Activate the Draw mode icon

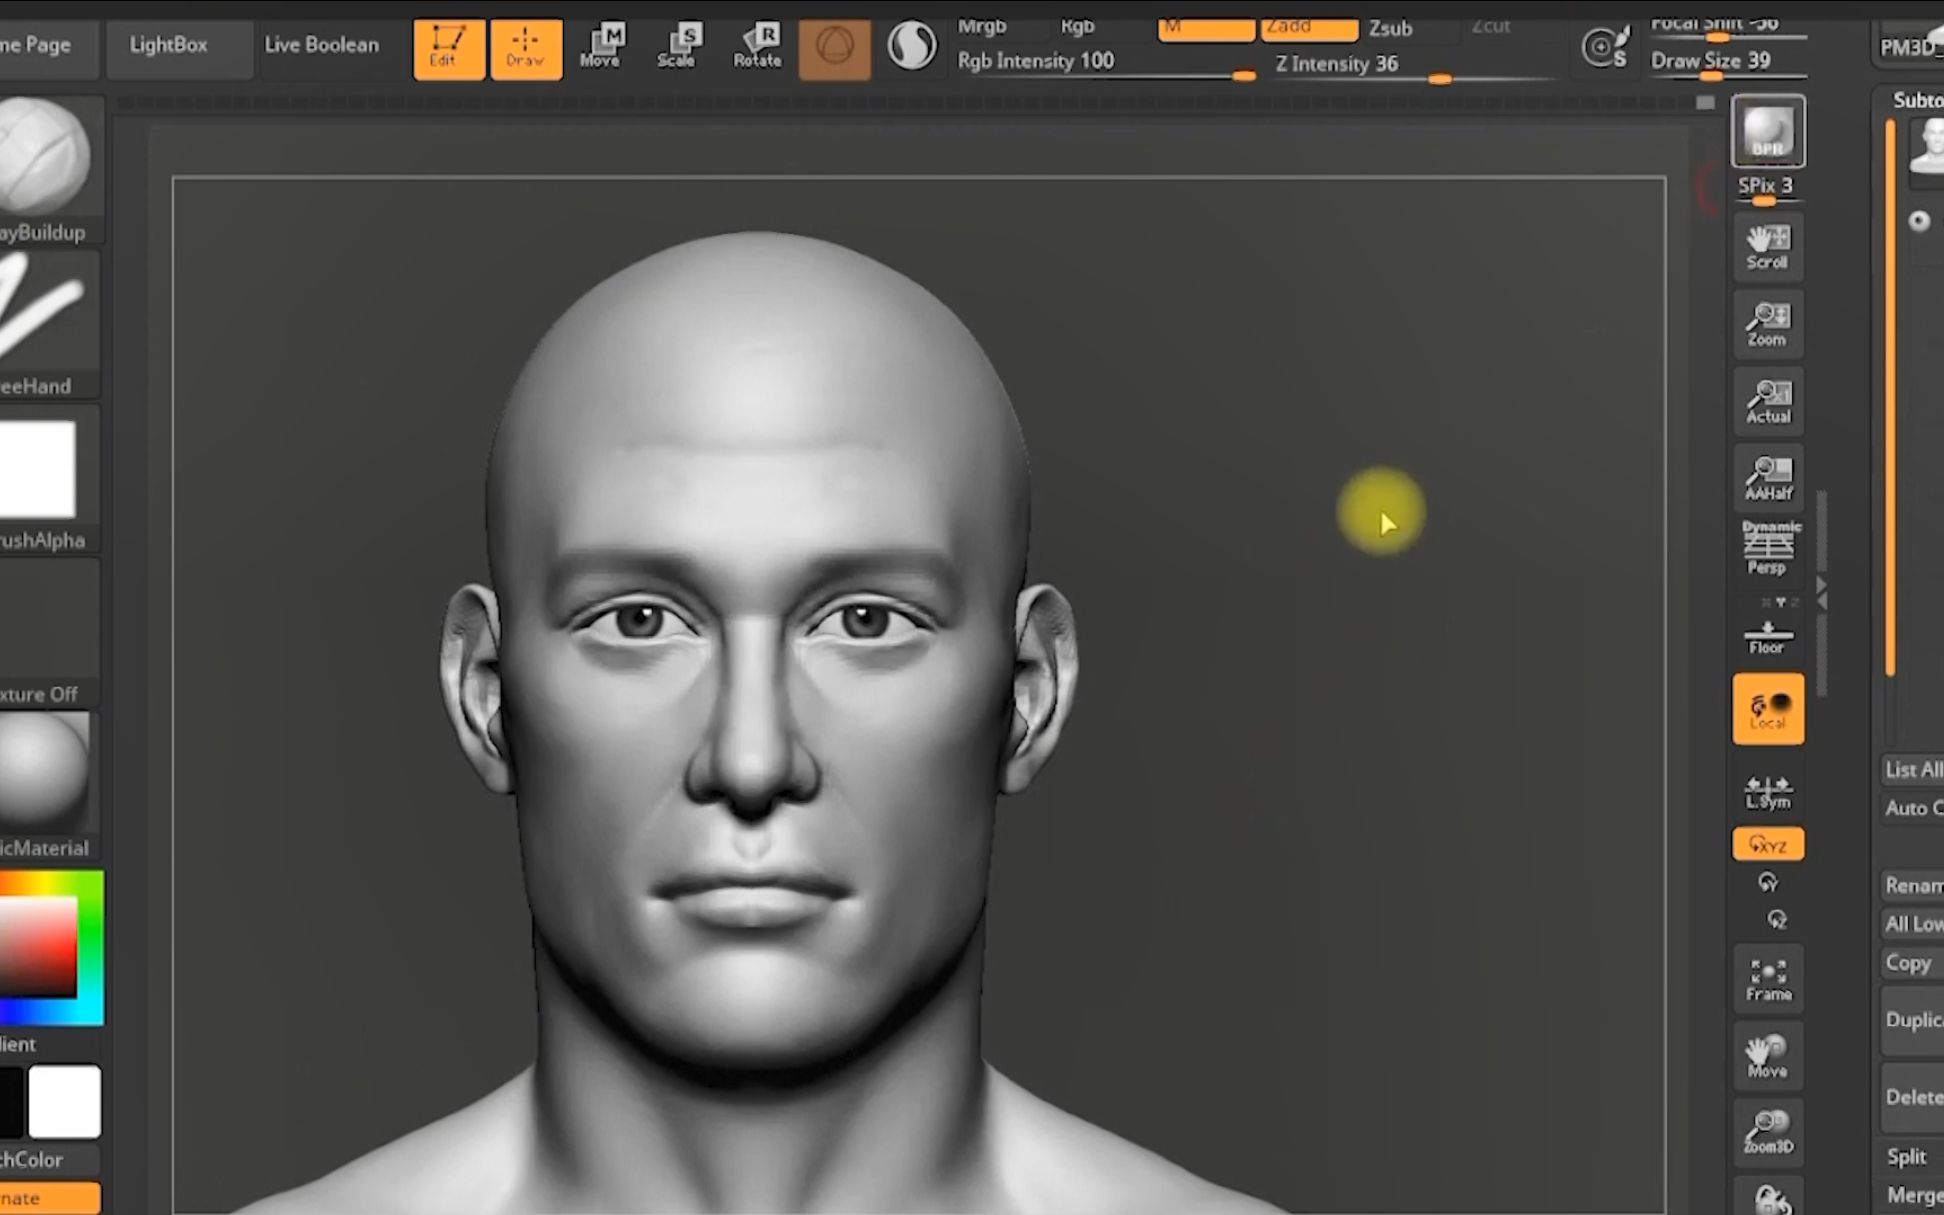527,47
